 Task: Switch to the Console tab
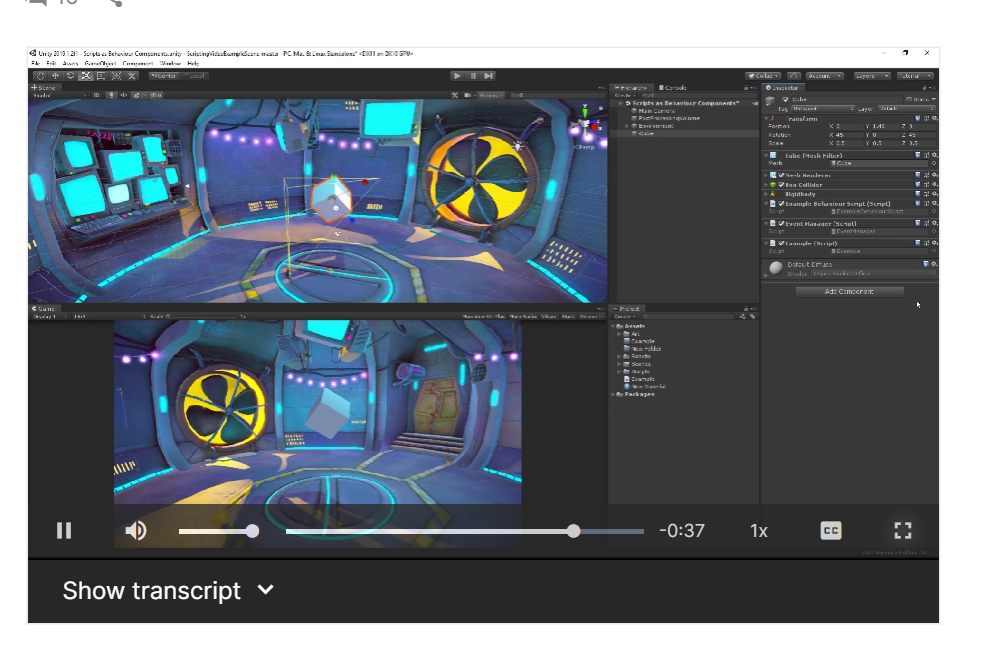click(x=673, y=88)
